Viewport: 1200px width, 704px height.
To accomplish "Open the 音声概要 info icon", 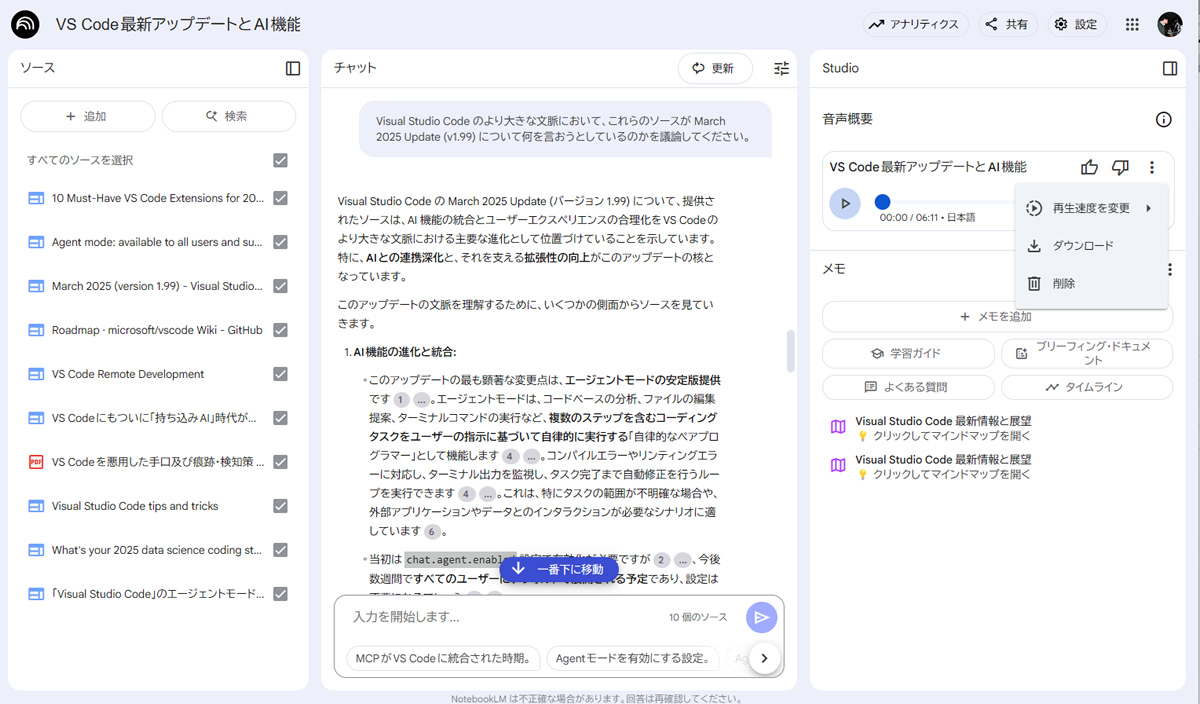I will 1163,119.
